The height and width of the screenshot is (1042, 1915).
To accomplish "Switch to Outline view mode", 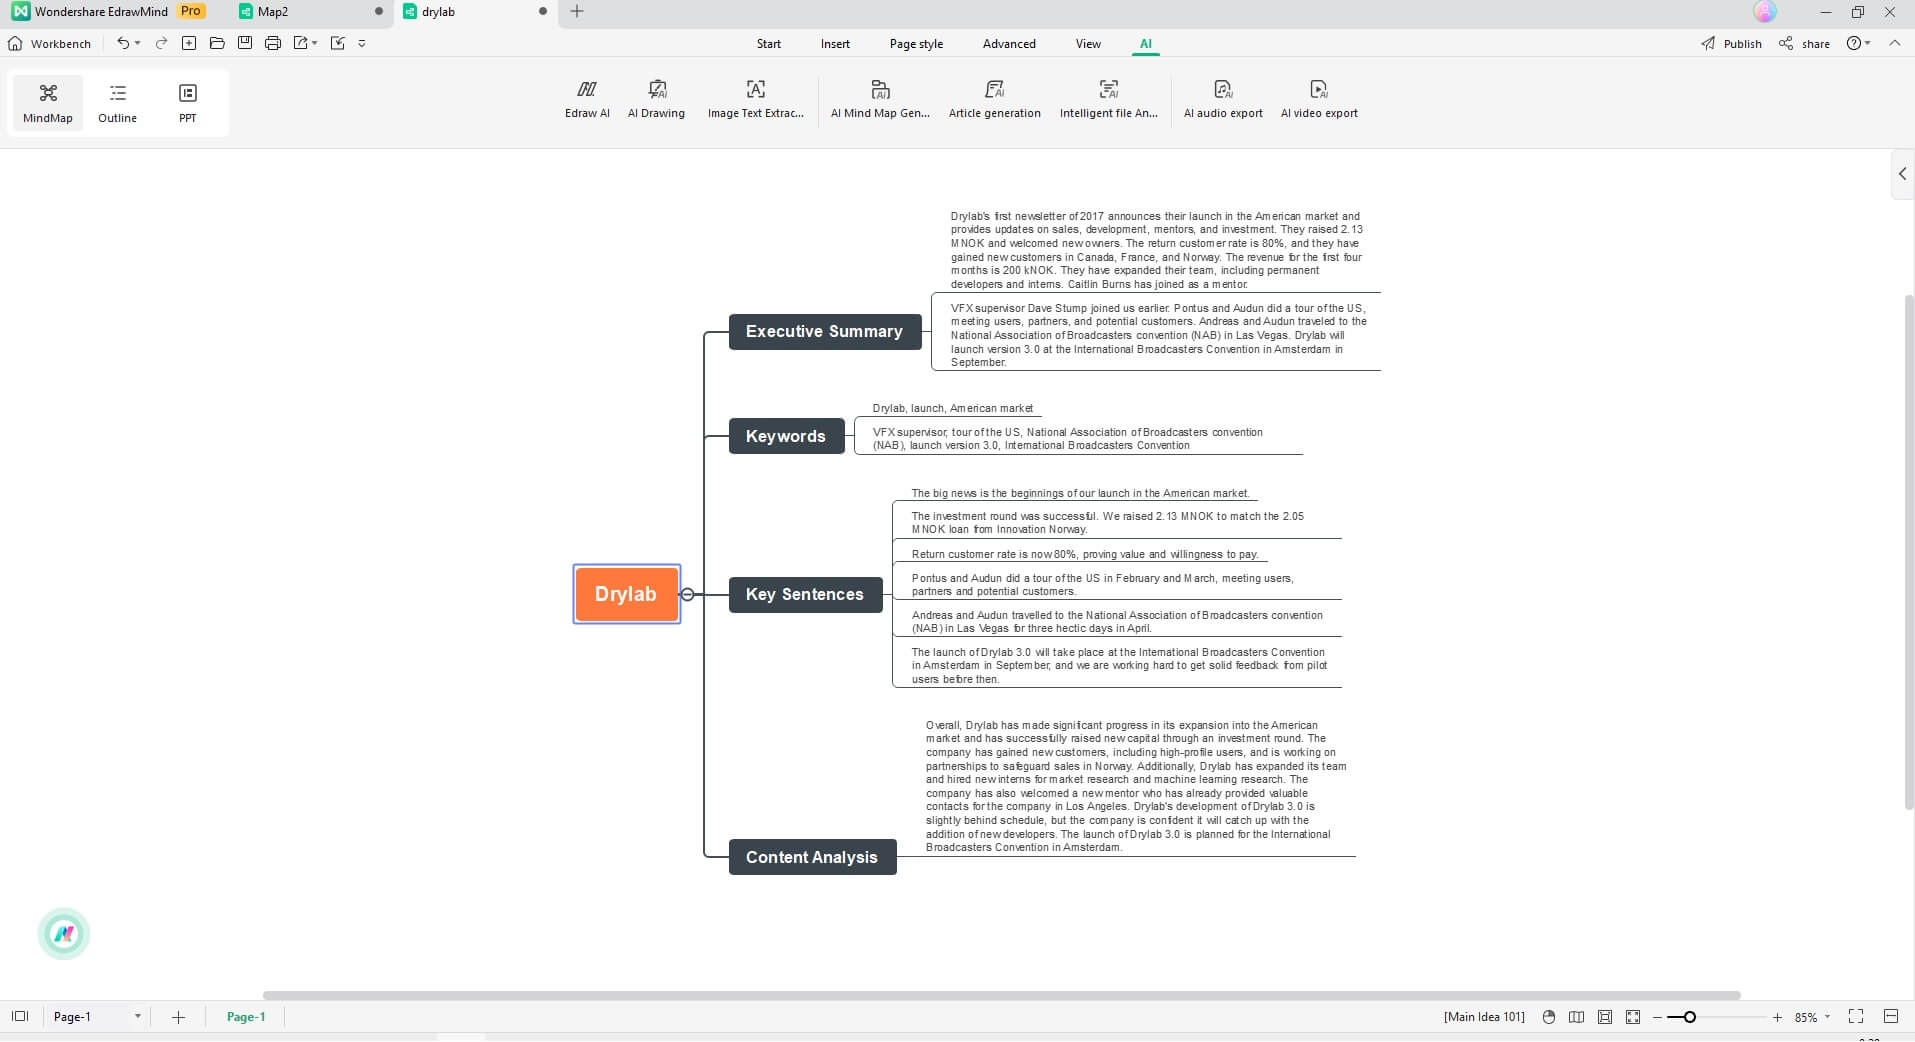I will pyautogui.click(x=117, y=103).
